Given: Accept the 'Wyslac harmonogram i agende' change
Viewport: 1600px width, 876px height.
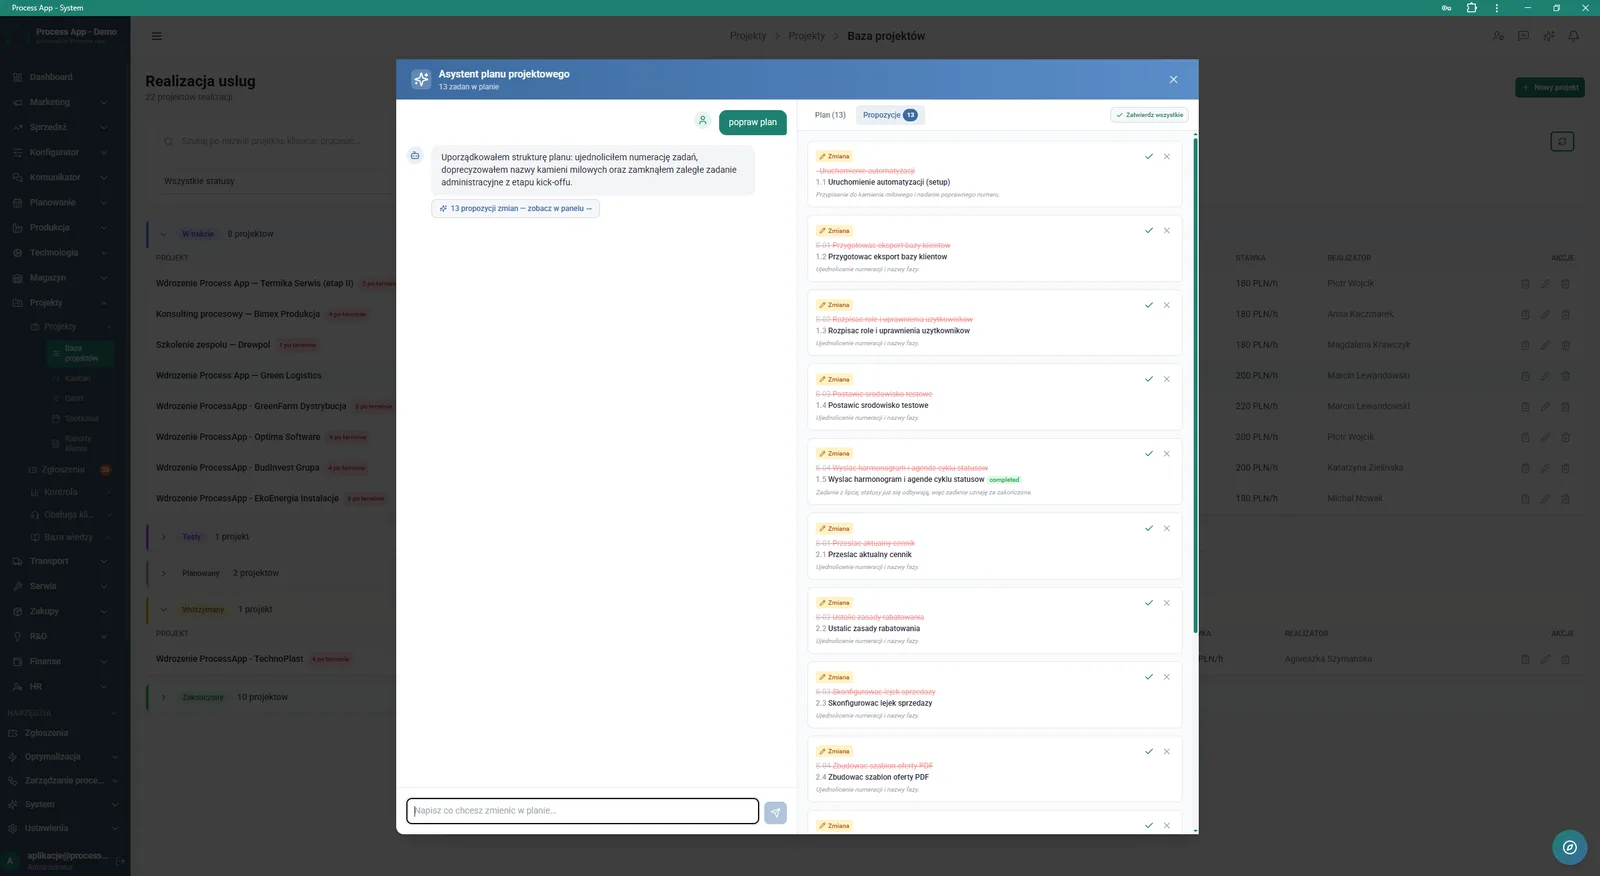Looking at the screenshot, I should tap(1149, 454).
